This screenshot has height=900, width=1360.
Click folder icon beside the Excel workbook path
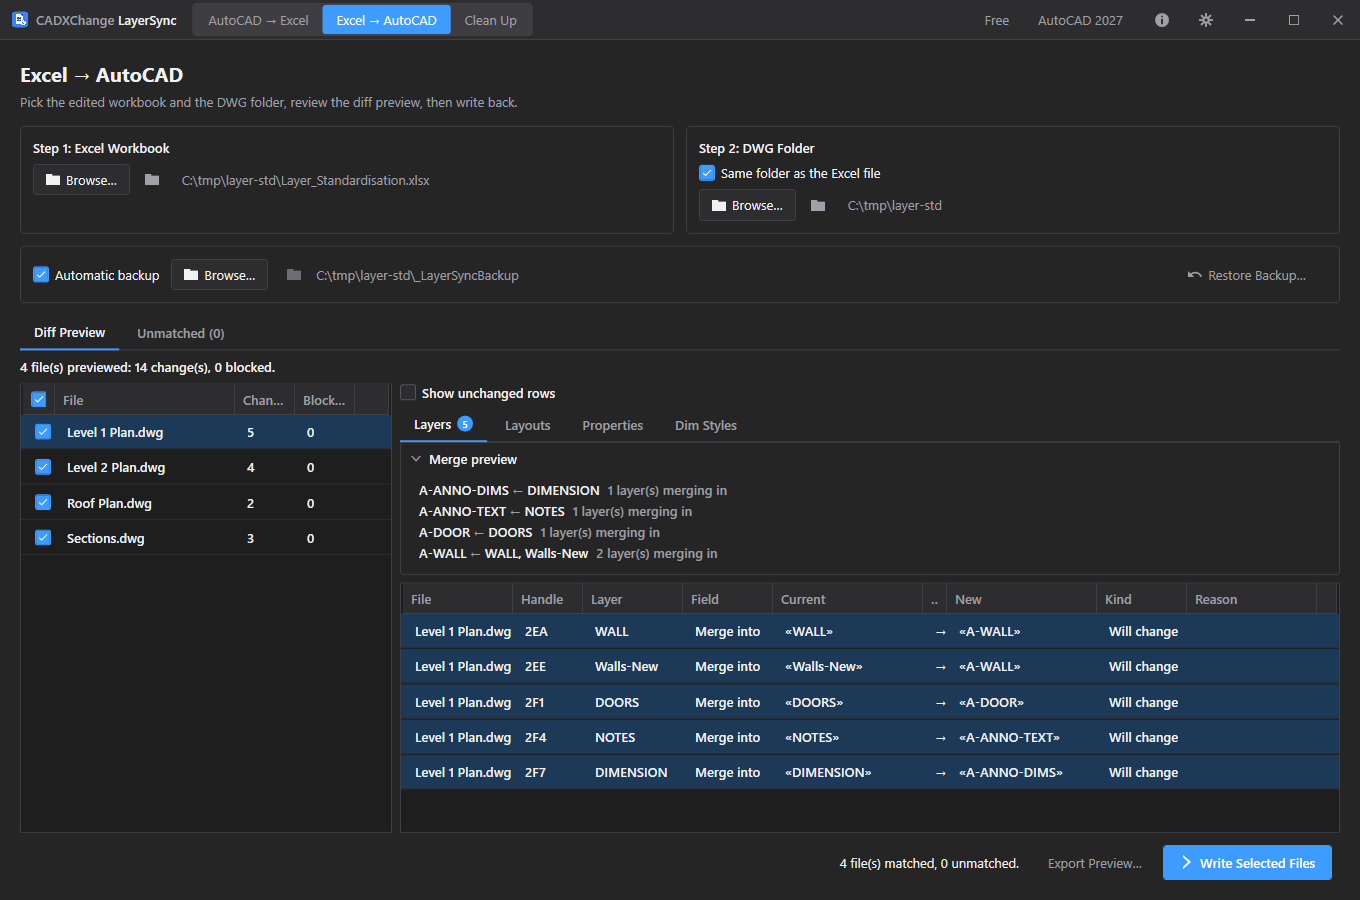(152, 180)
